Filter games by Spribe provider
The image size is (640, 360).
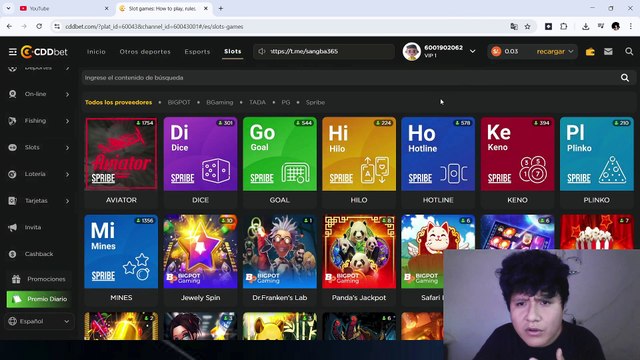pyautogui.click(x=316, y=102)
